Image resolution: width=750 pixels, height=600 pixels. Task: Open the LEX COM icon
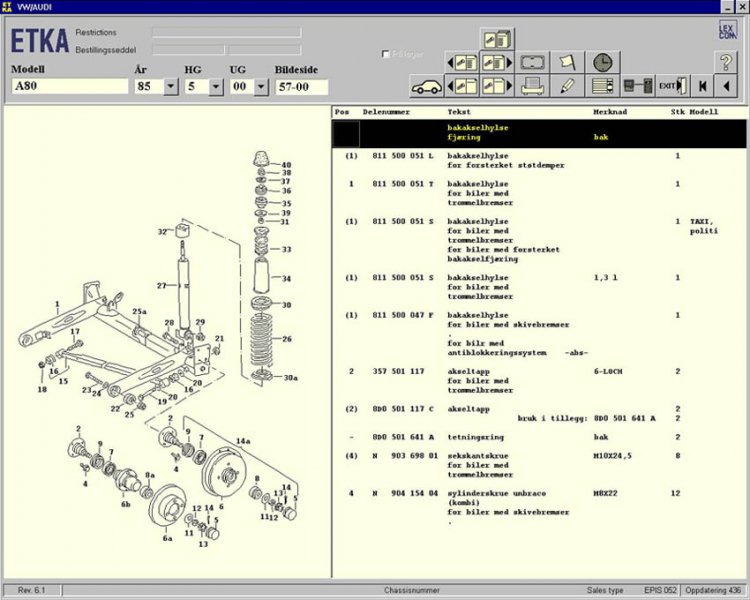[x=727, y=30]
